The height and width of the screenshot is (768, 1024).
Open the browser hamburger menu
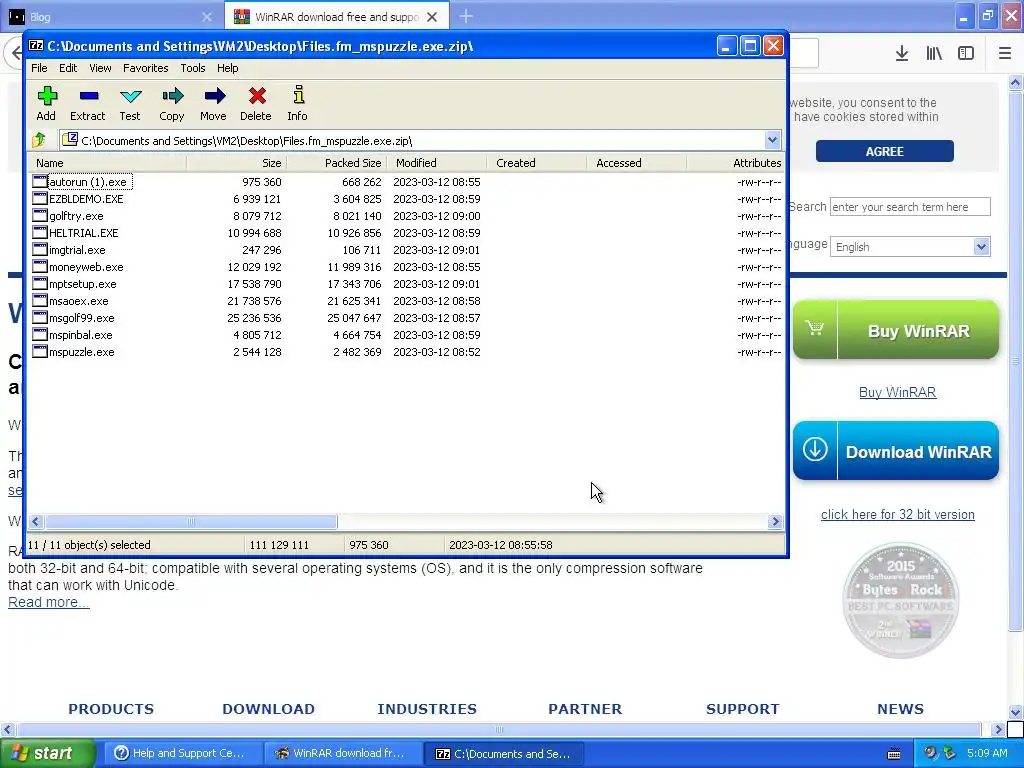[x=1005, y=54]
